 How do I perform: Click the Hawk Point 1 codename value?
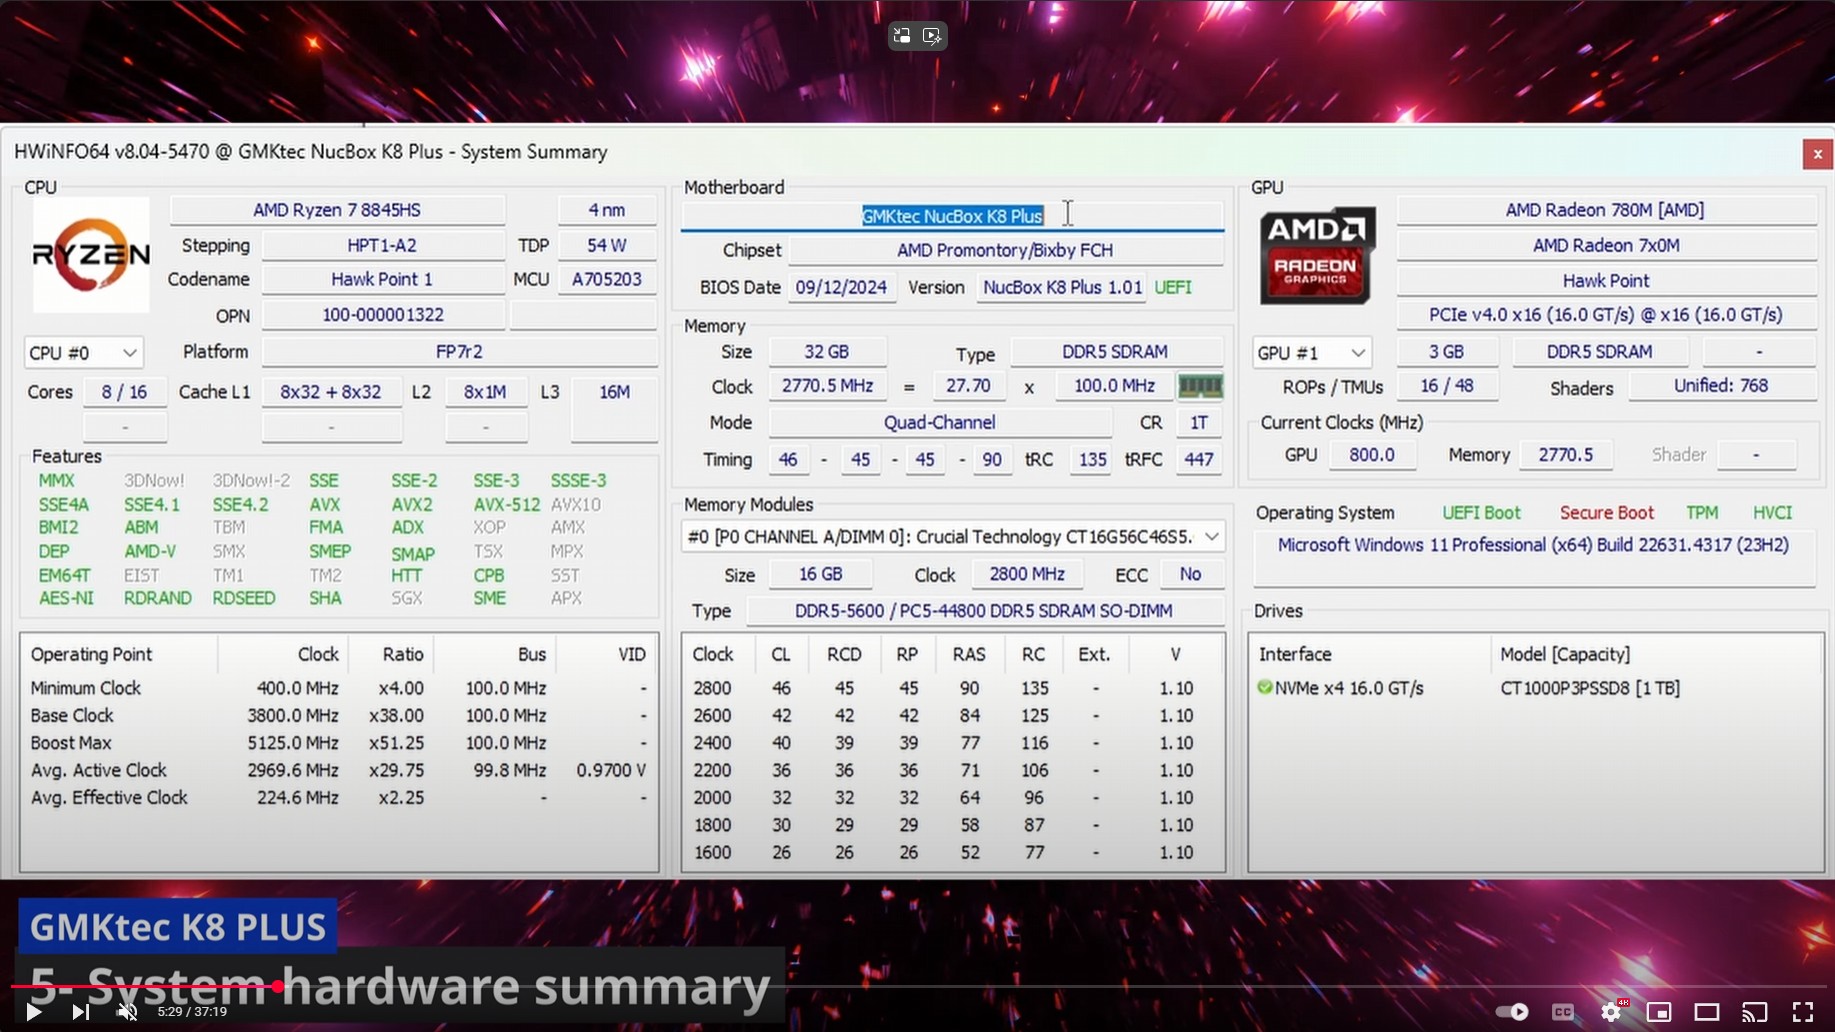[x=382, y=279]
